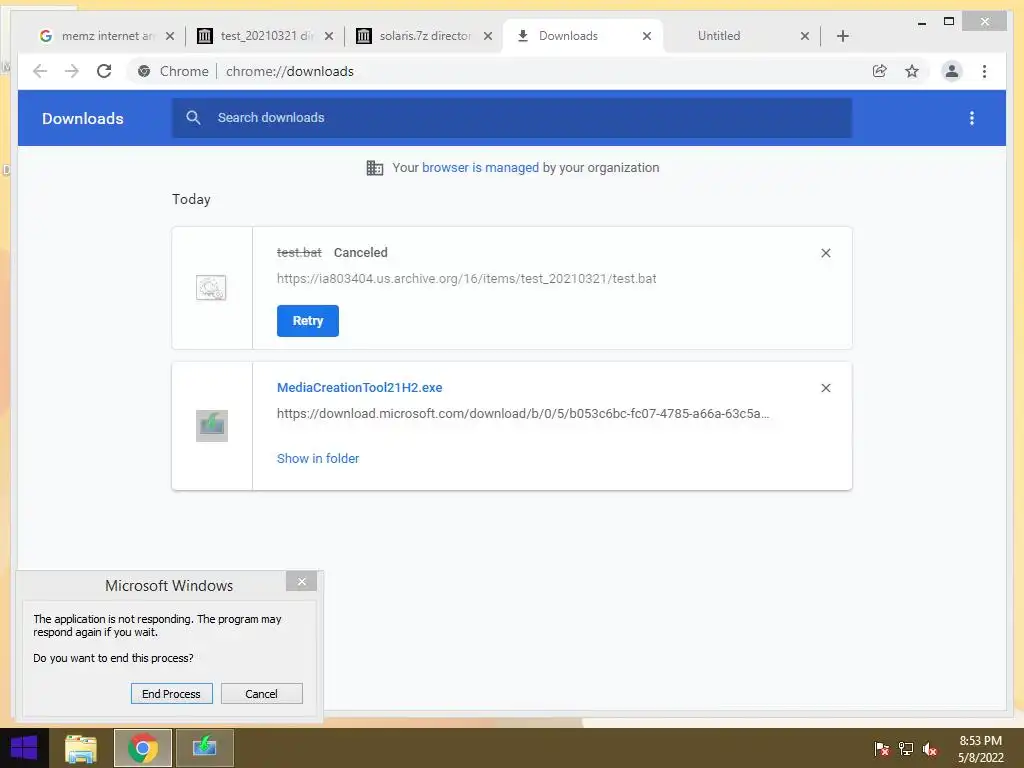
Task: Close the Microsoft Windows not responding dialog
Action: tap(301, 581)
